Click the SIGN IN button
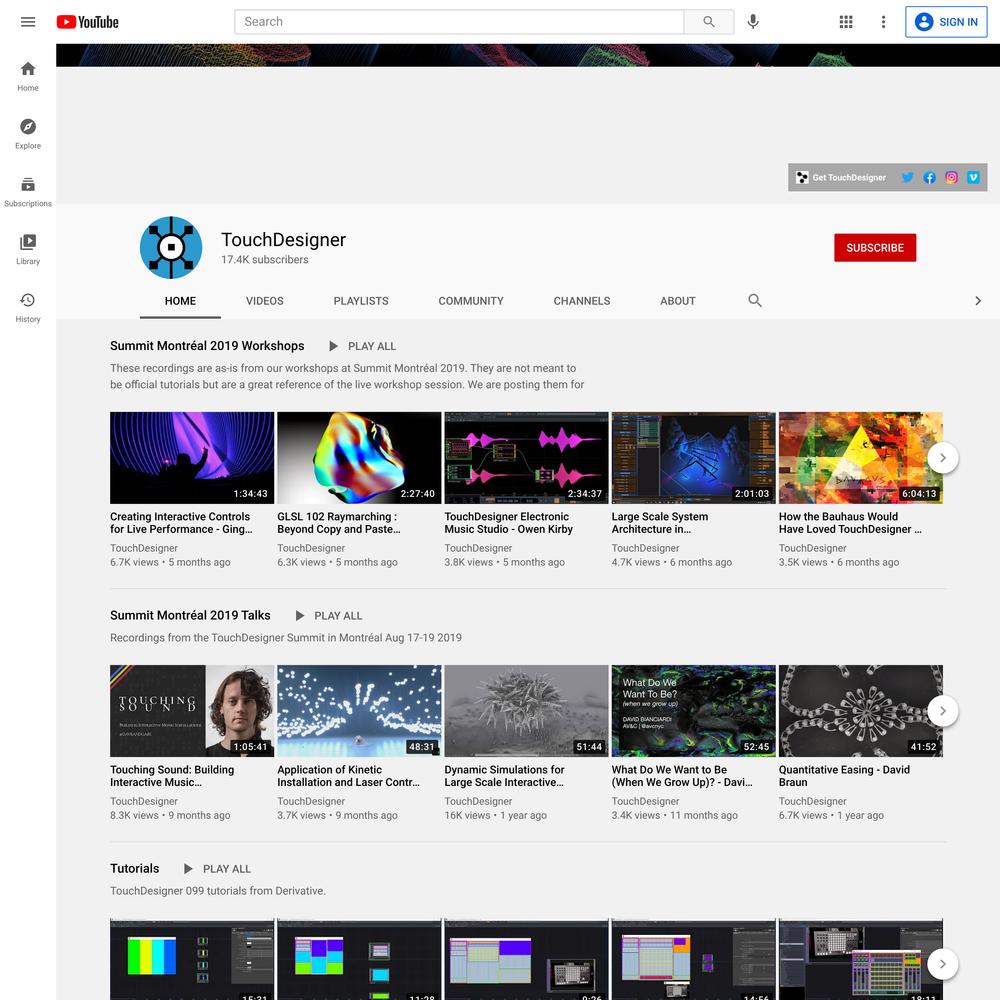The image size is (1000, 1000). [946, 22]
